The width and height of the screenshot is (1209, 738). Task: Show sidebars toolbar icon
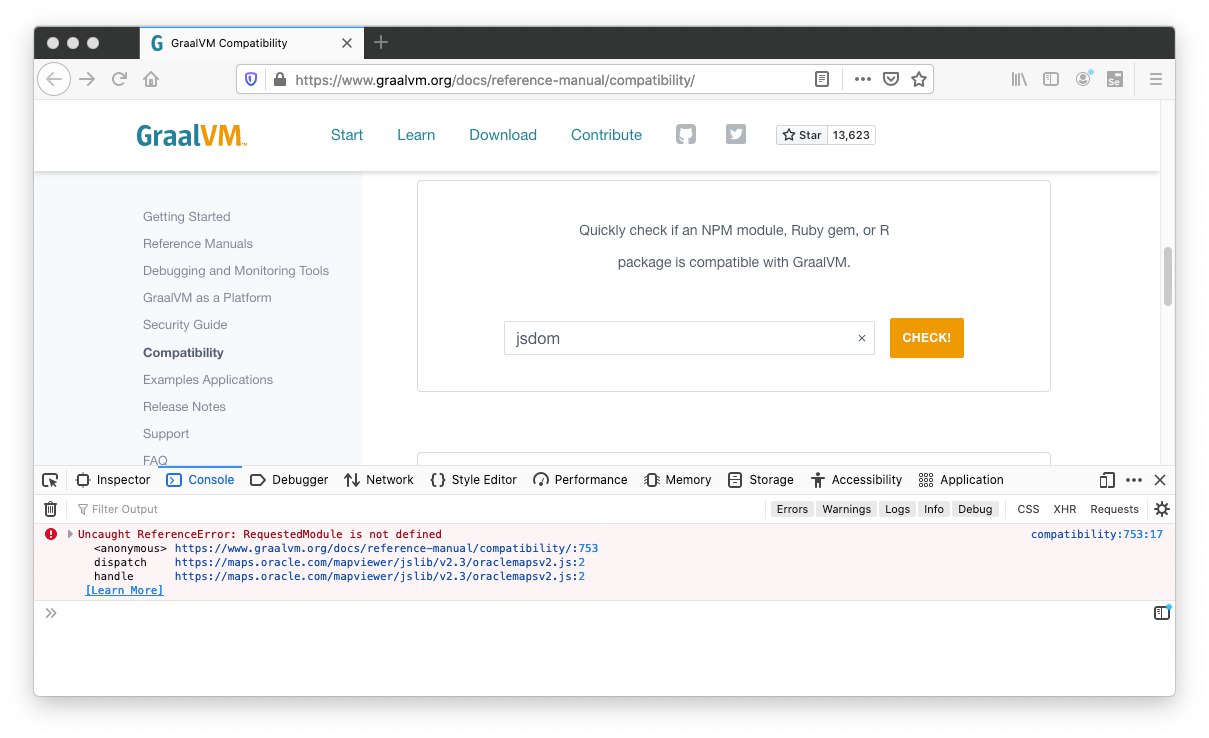[1051, 79]
